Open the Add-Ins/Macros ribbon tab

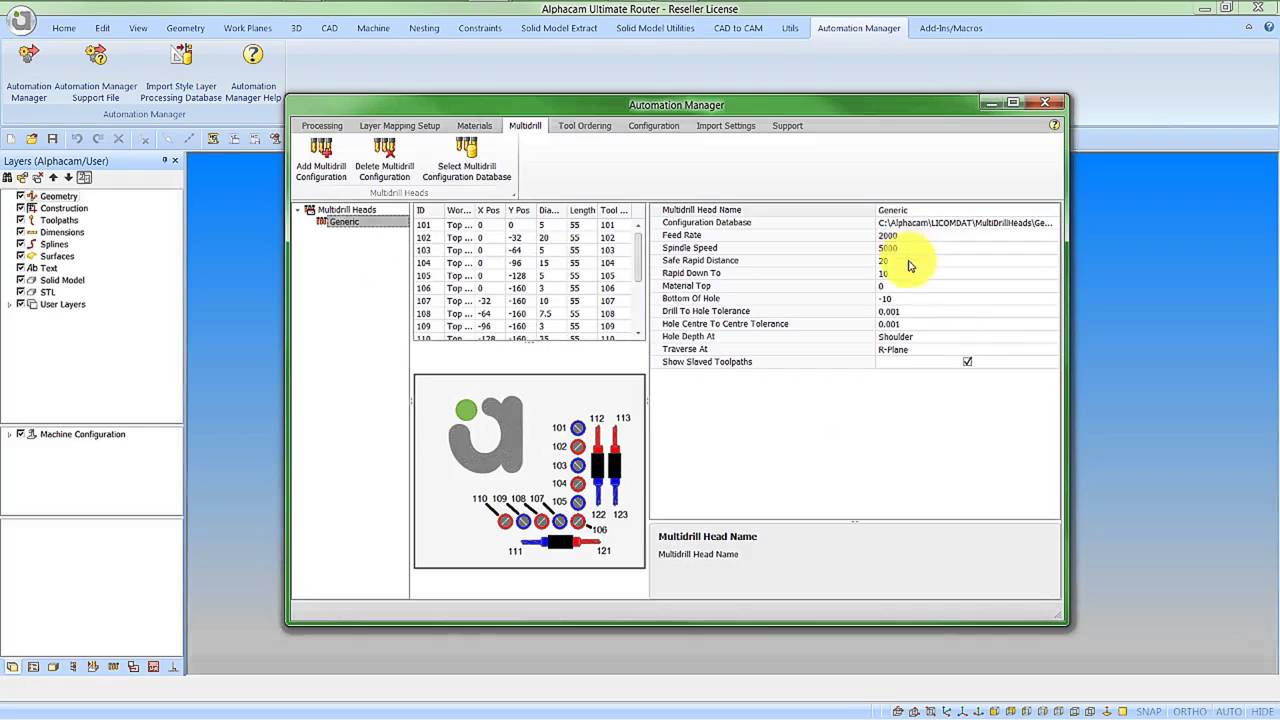pos(951,28)
